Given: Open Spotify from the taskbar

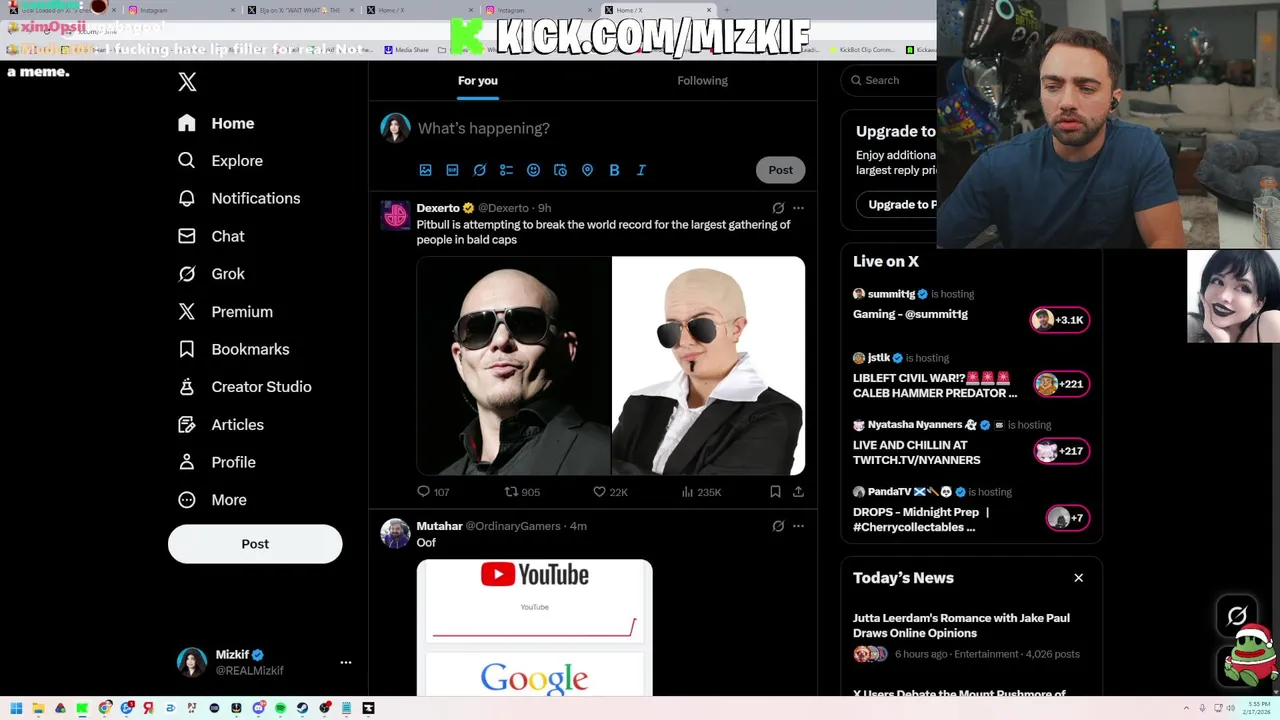Looking at the screenshot, I should coord(280,708).
